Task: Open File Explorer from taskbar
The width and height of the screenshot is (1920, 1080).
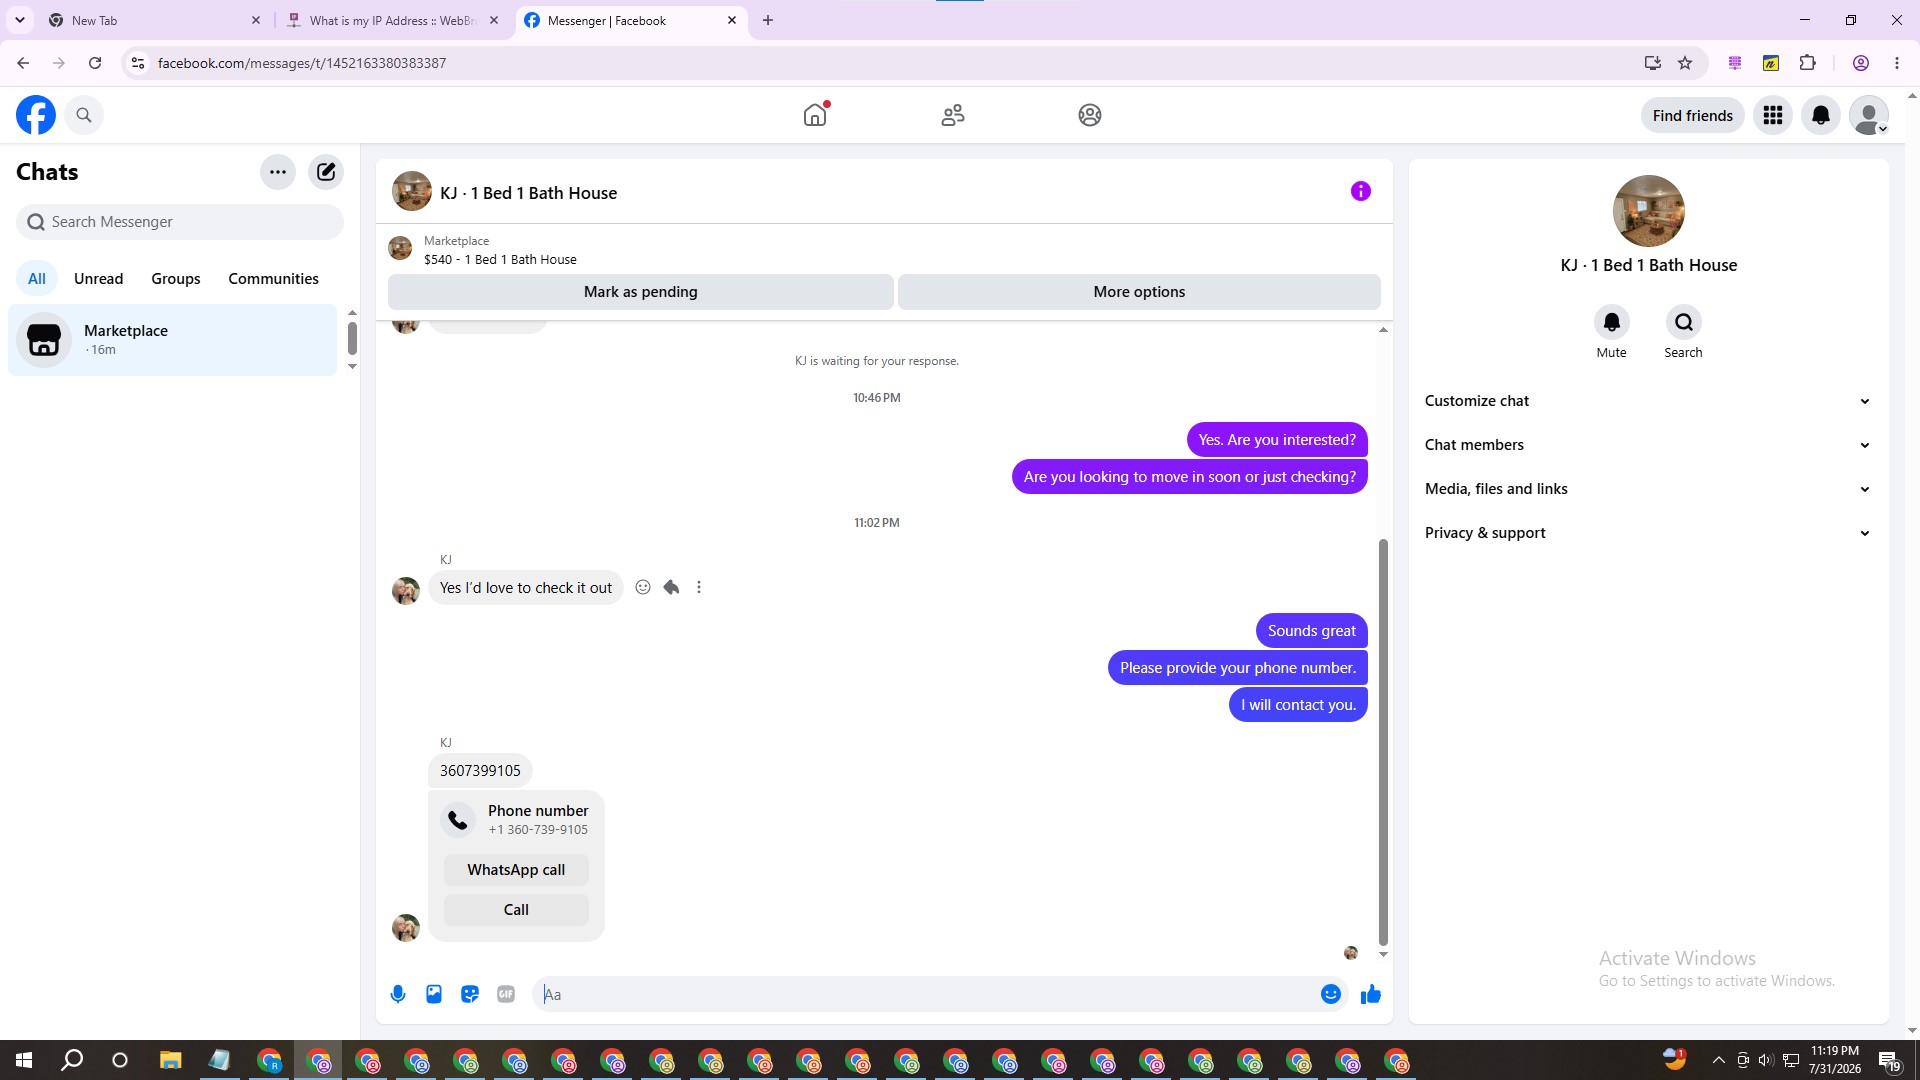Action: [x=170, y=1060]
